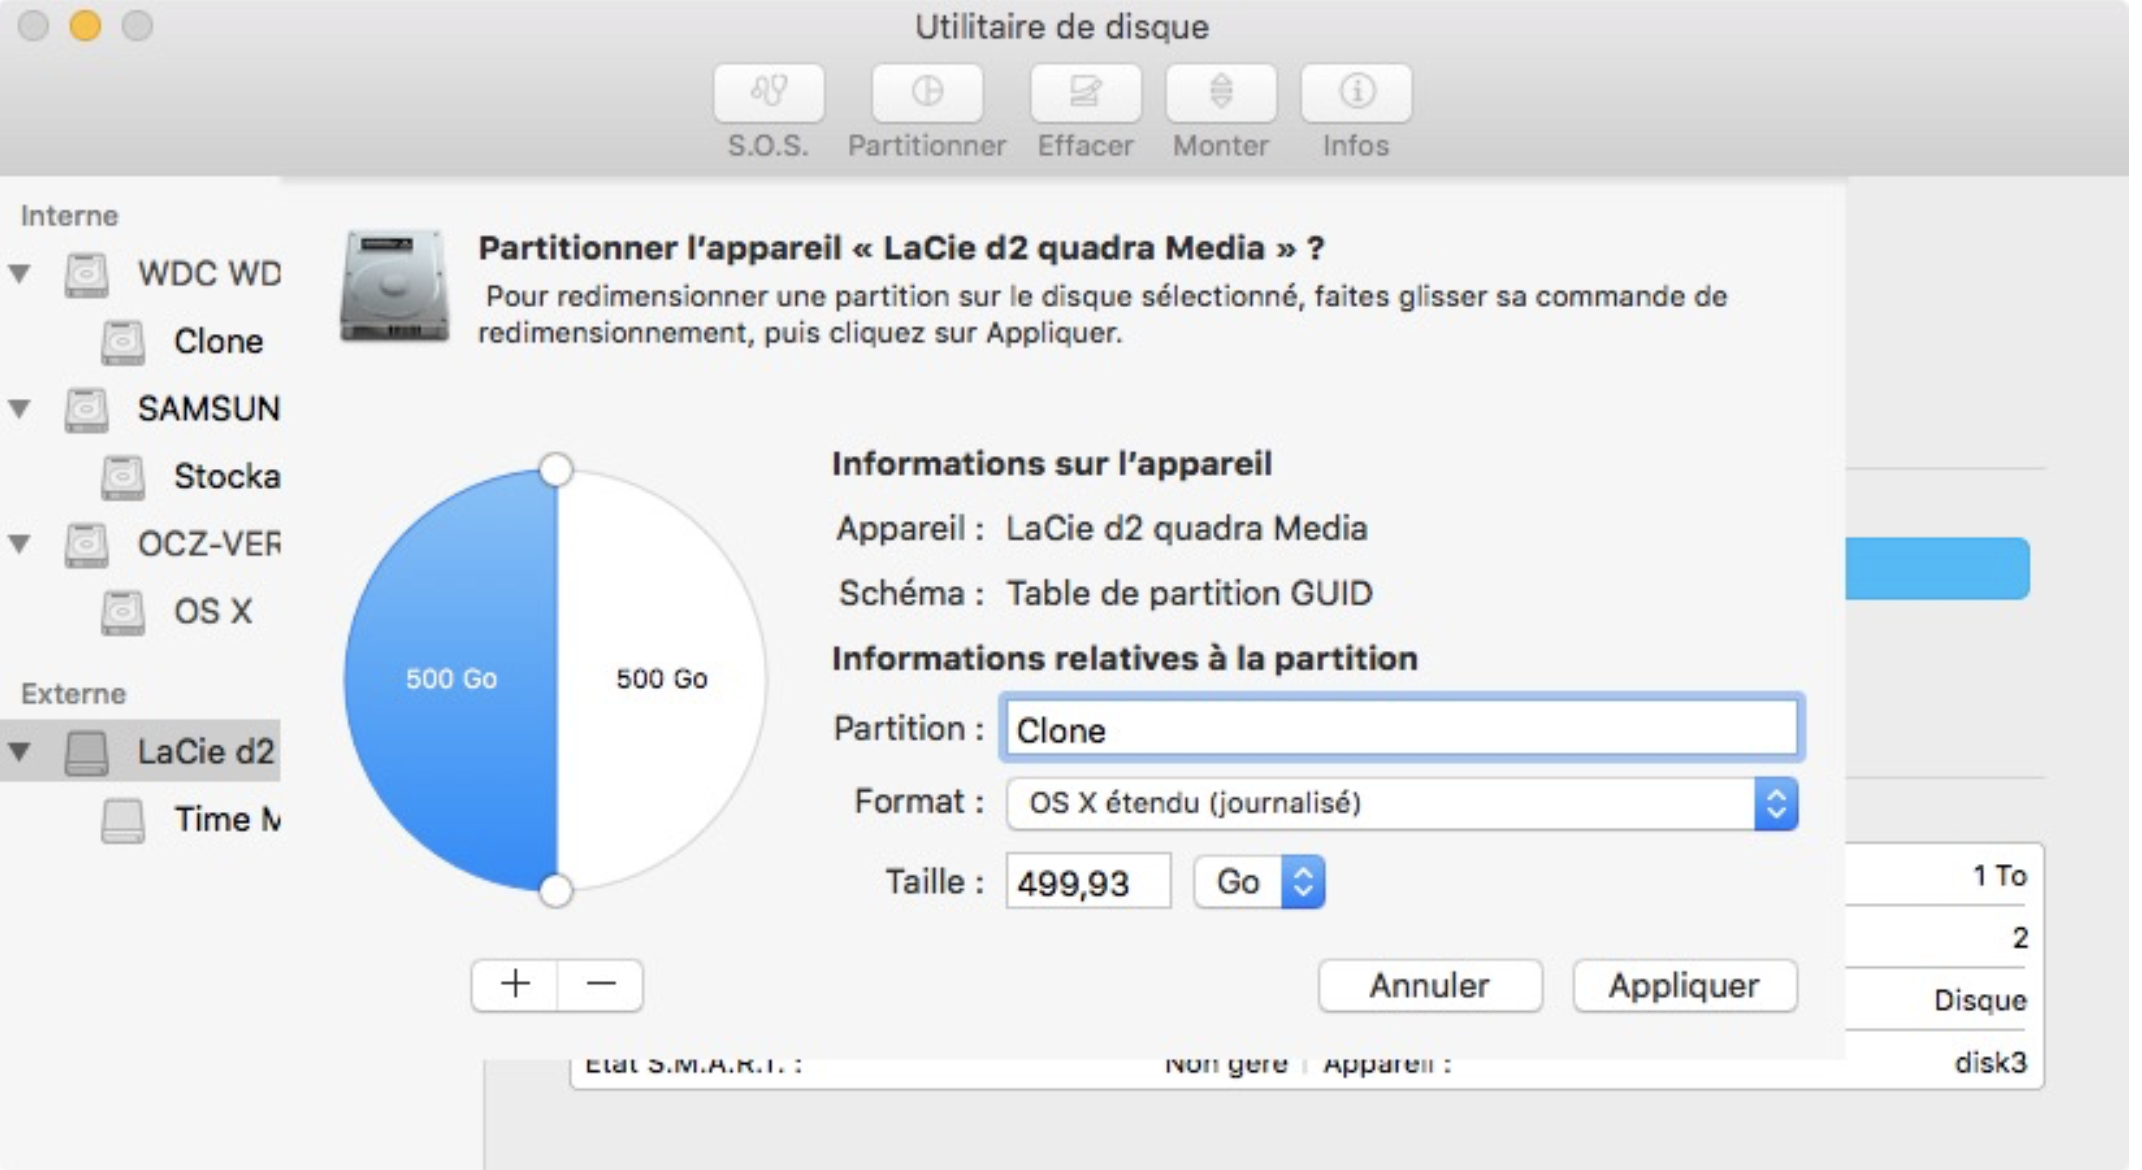The image size is (2142, 1170).
Task: Click the Effacer erase icon
Action: click(x=1085, y=93)
